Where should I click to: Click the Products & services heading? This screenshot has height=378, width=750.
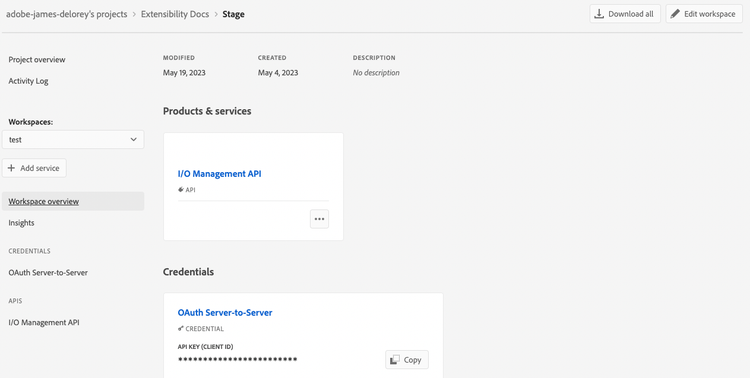pyautogui.click(x=207, y=111)
